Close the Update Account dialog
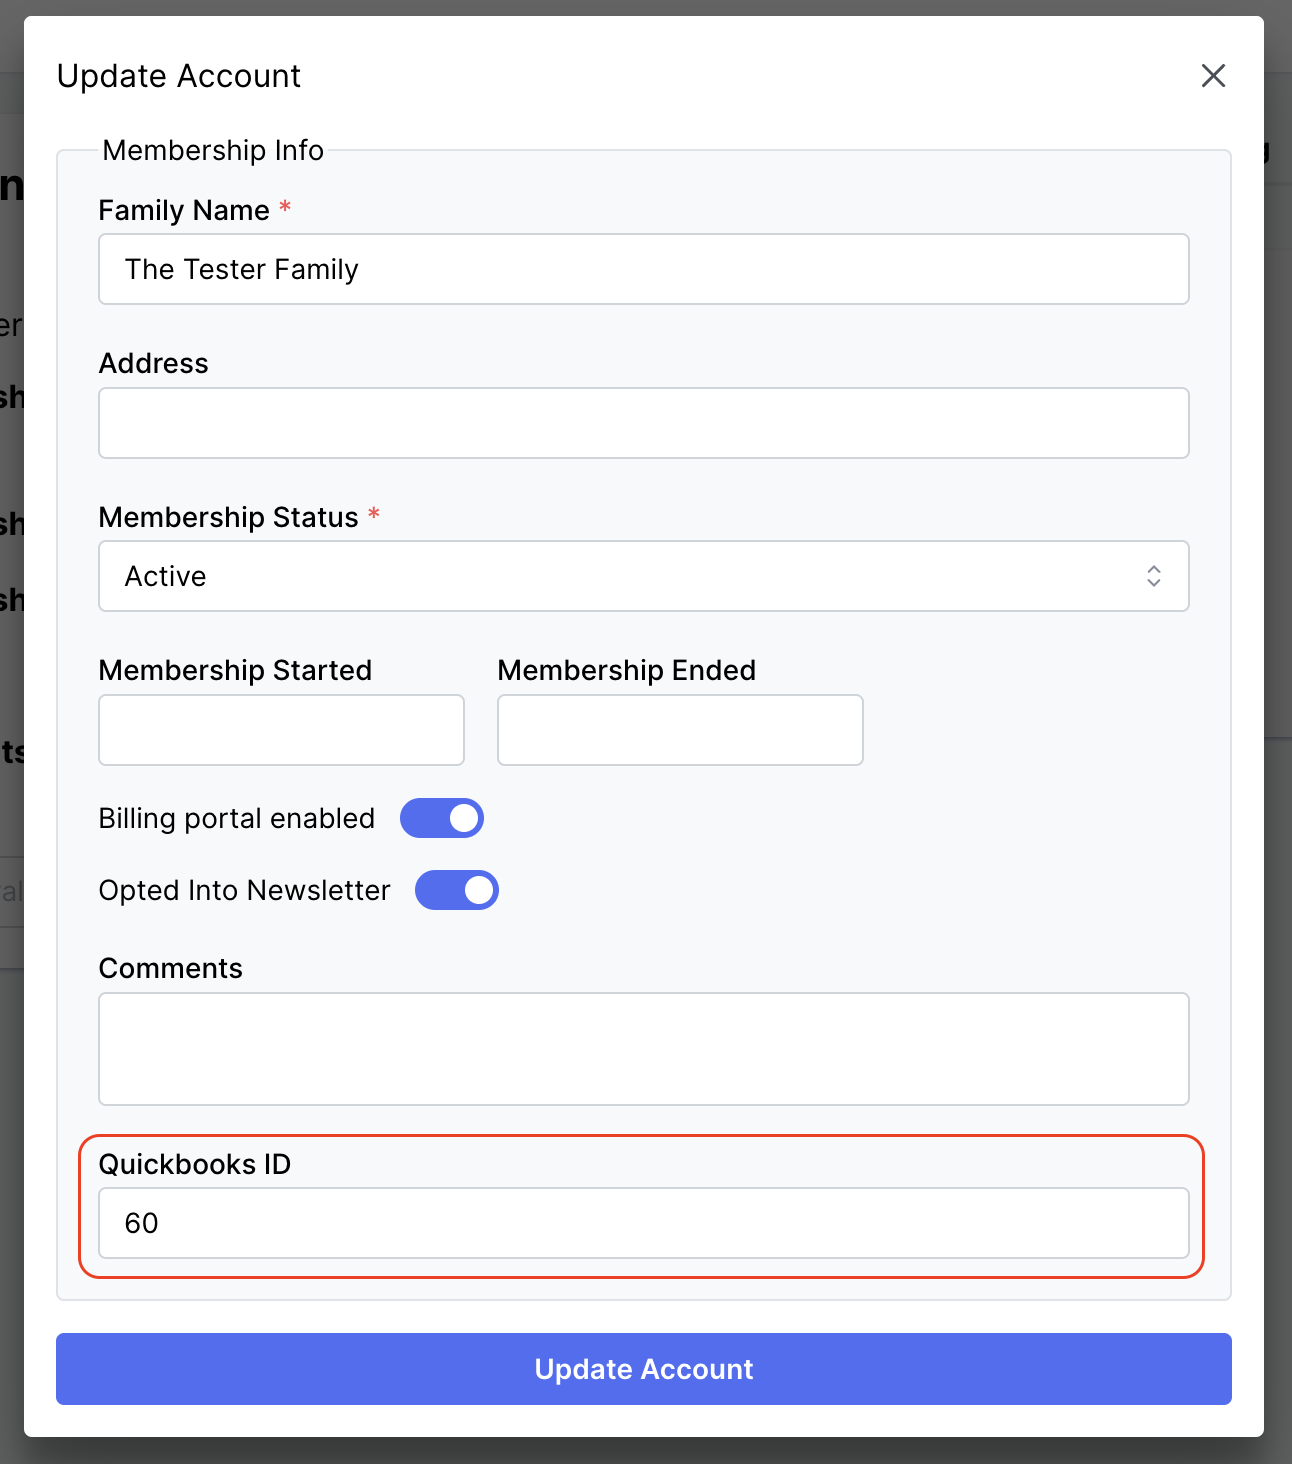The height and width of the screenshot is (1464, 1292). click(x=1213, y=75)
